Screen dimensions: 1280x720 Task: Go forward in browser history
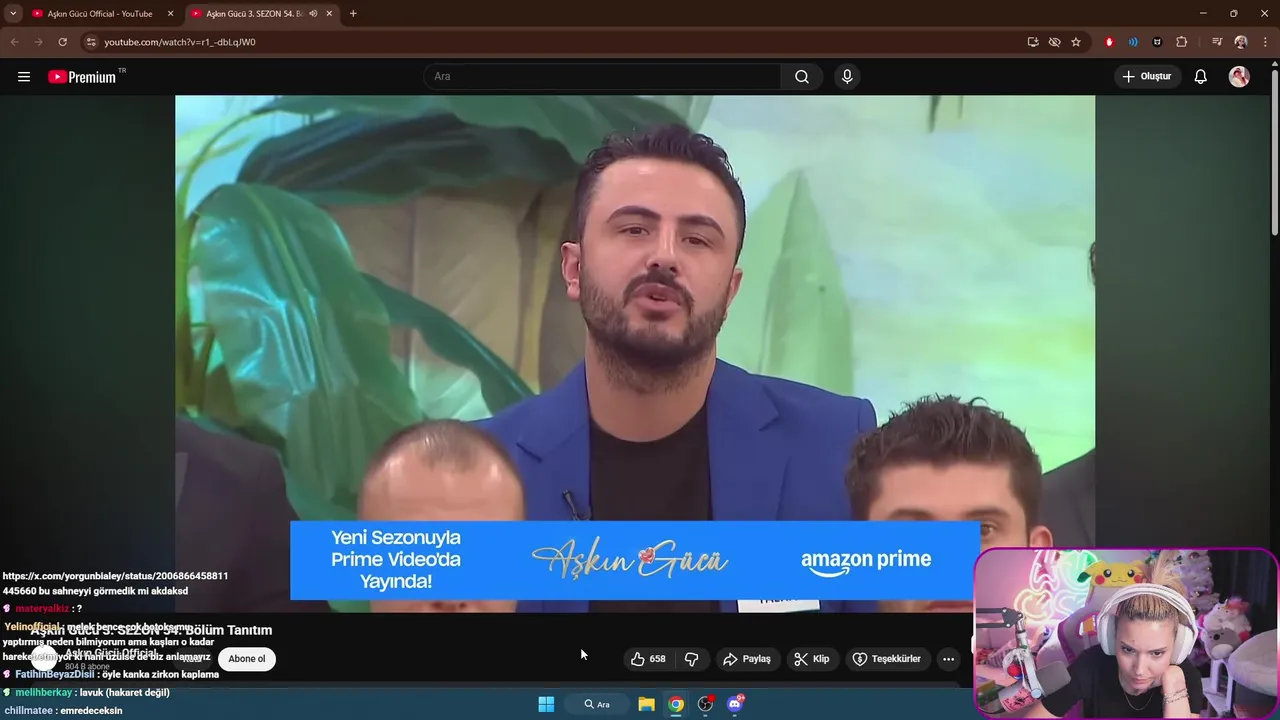38,42
